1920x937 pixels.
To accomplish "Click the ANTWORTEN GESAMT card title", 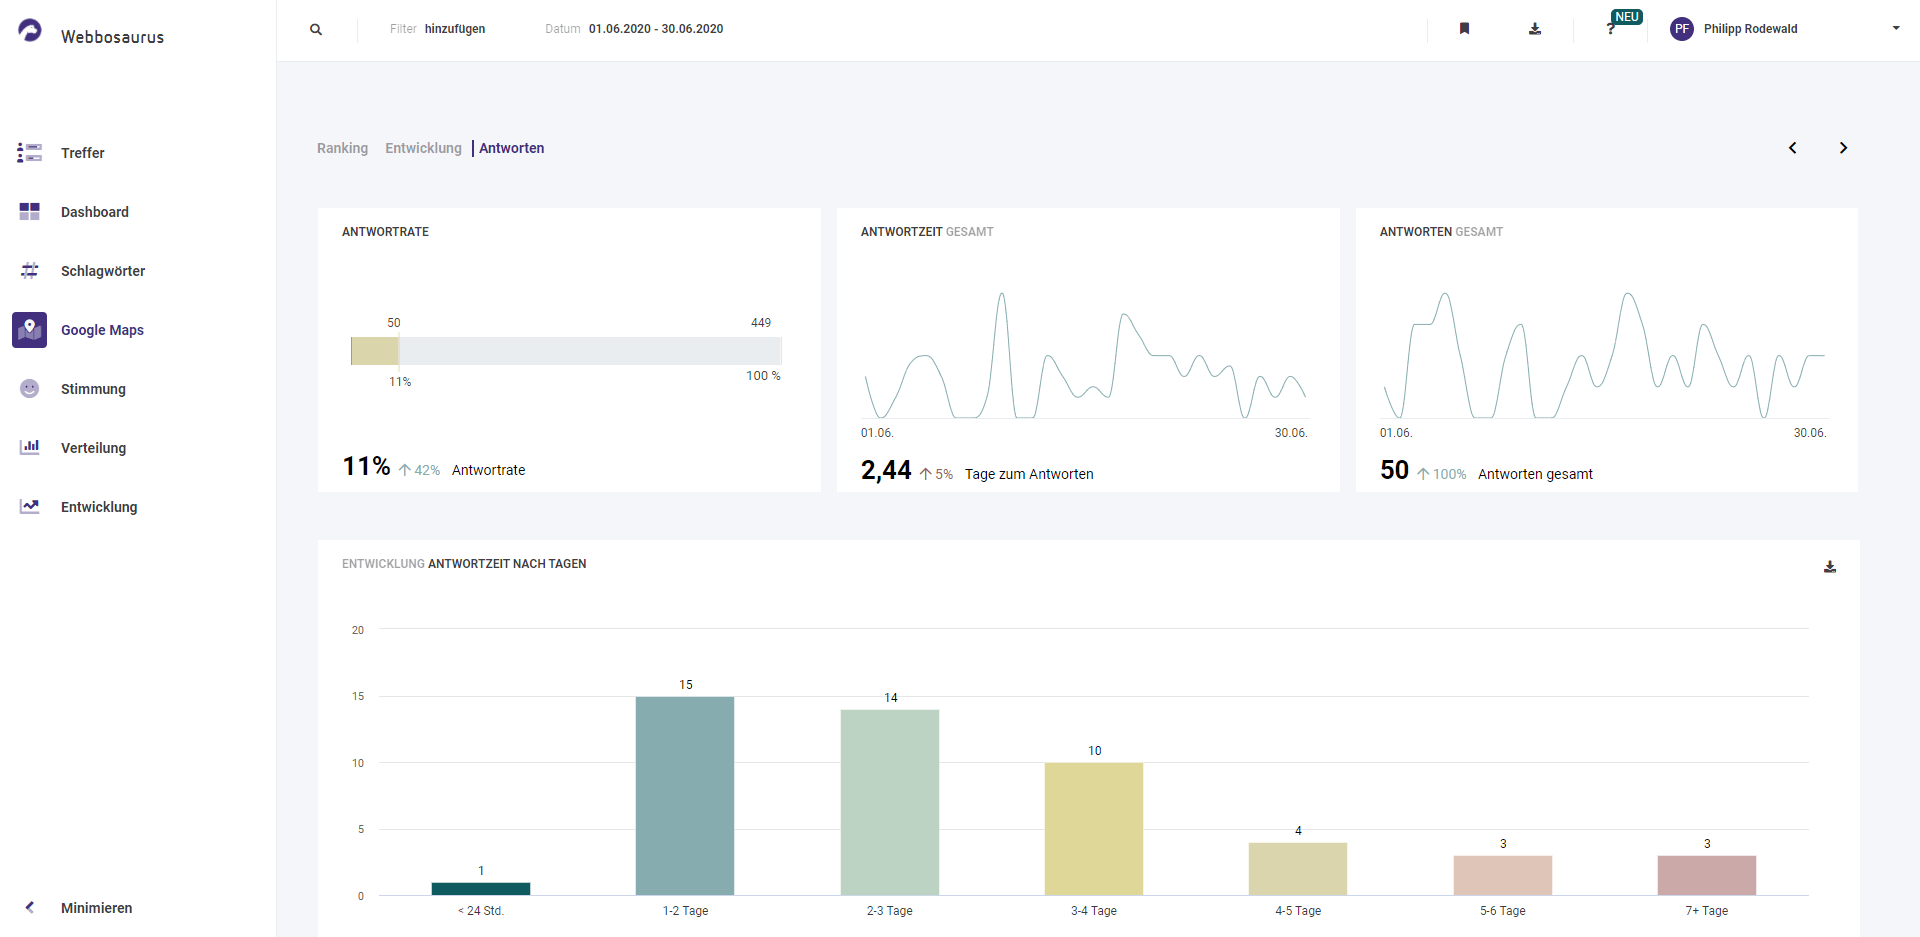I will 1441,232.
